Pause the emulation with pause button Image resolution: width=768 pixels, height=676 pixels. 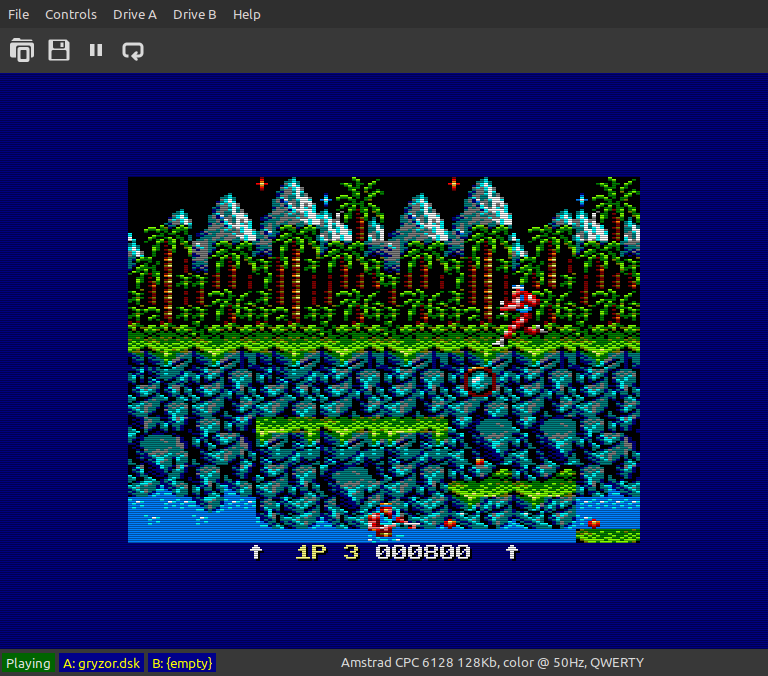[96, 50]
